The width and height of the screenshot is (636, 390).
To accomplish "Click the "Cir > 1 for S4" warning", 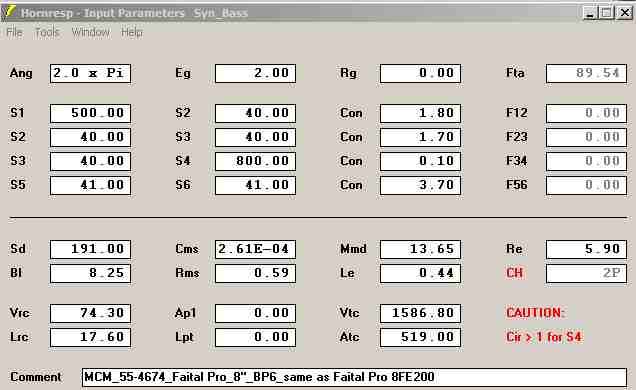I will click(544, 337).
